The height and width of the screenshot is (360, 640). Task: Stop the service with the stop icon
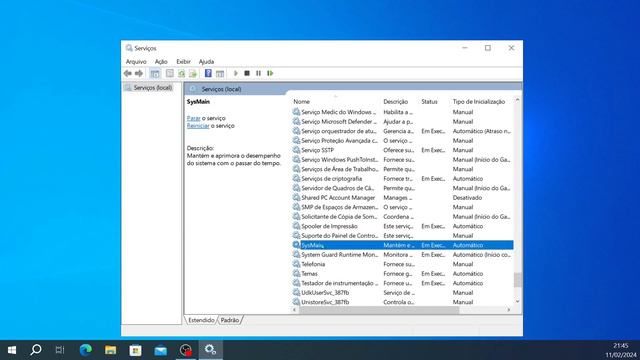coord(247,73)
